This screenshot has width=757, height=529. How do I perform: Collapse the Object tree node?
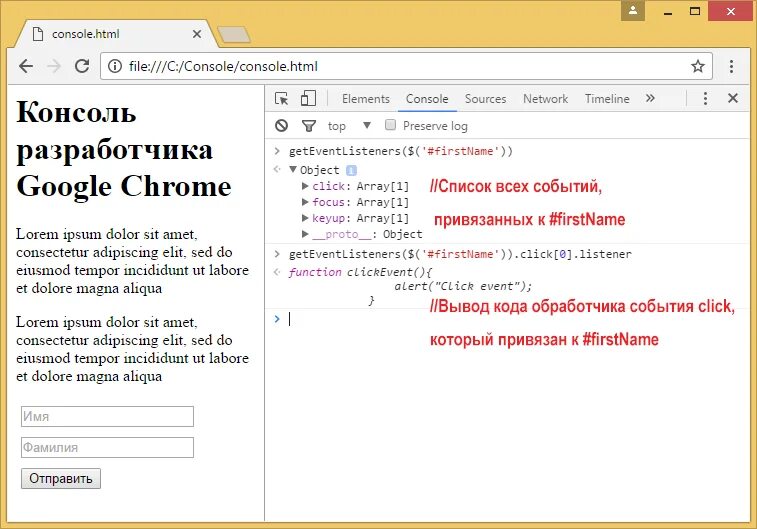click(293, 169)
